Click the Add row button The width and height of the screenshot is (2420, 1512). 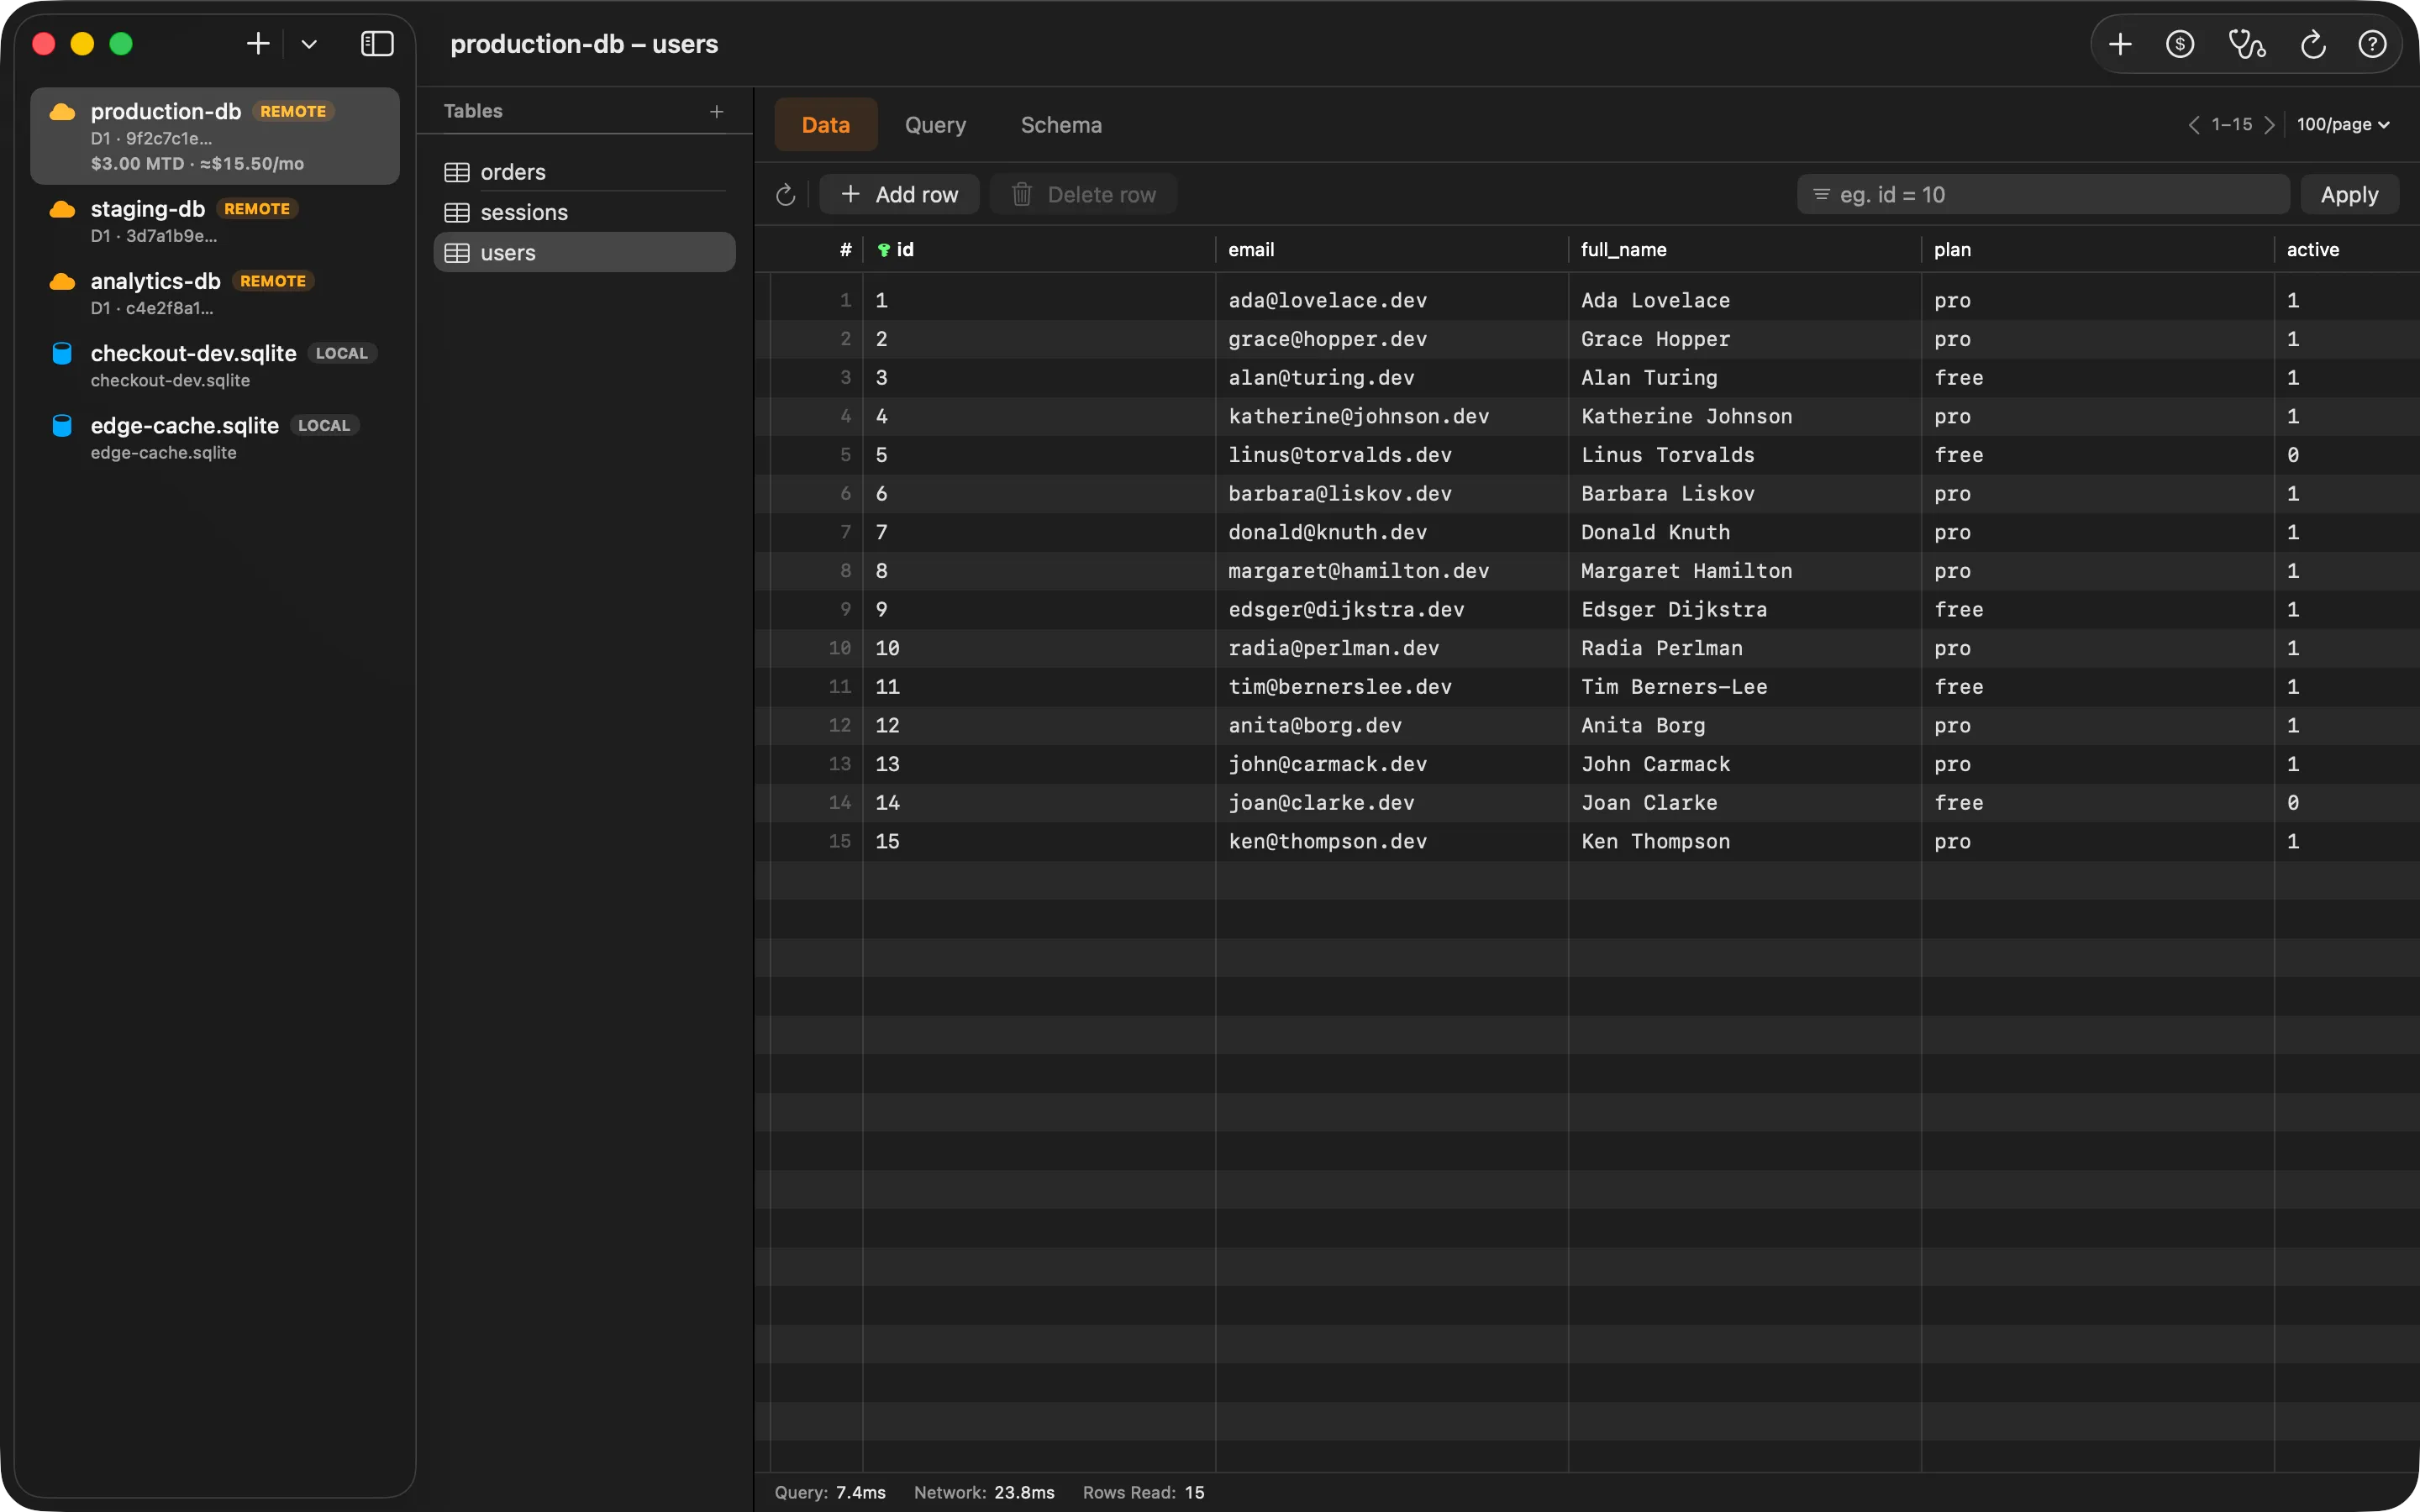point(900,194)
